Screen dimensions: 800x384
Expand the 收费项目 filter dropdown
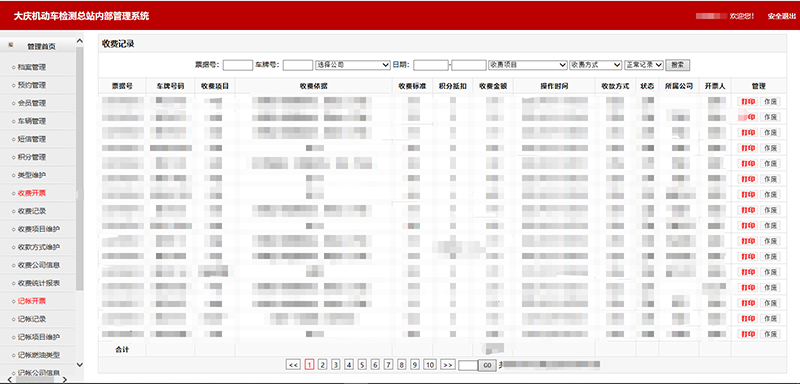528,65
